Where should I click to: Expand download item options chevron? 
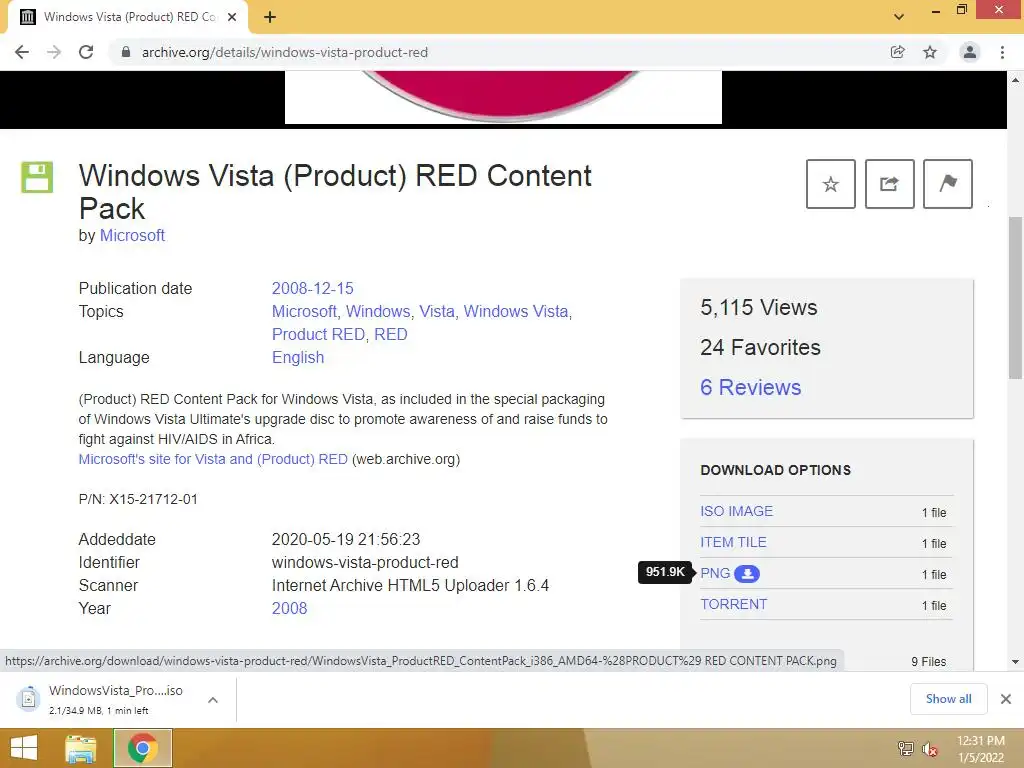click(x=213, y=700)
